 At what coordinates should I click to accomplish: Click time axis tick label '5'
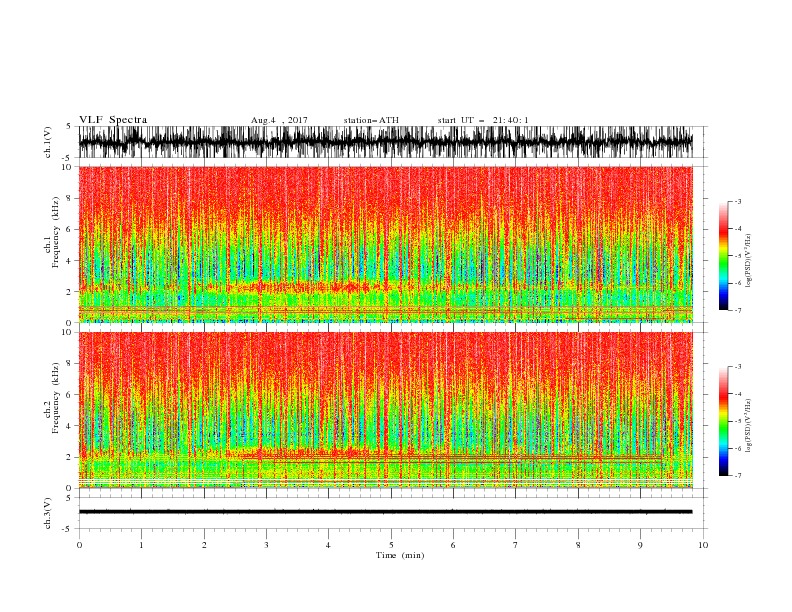(x=391, y=545)
